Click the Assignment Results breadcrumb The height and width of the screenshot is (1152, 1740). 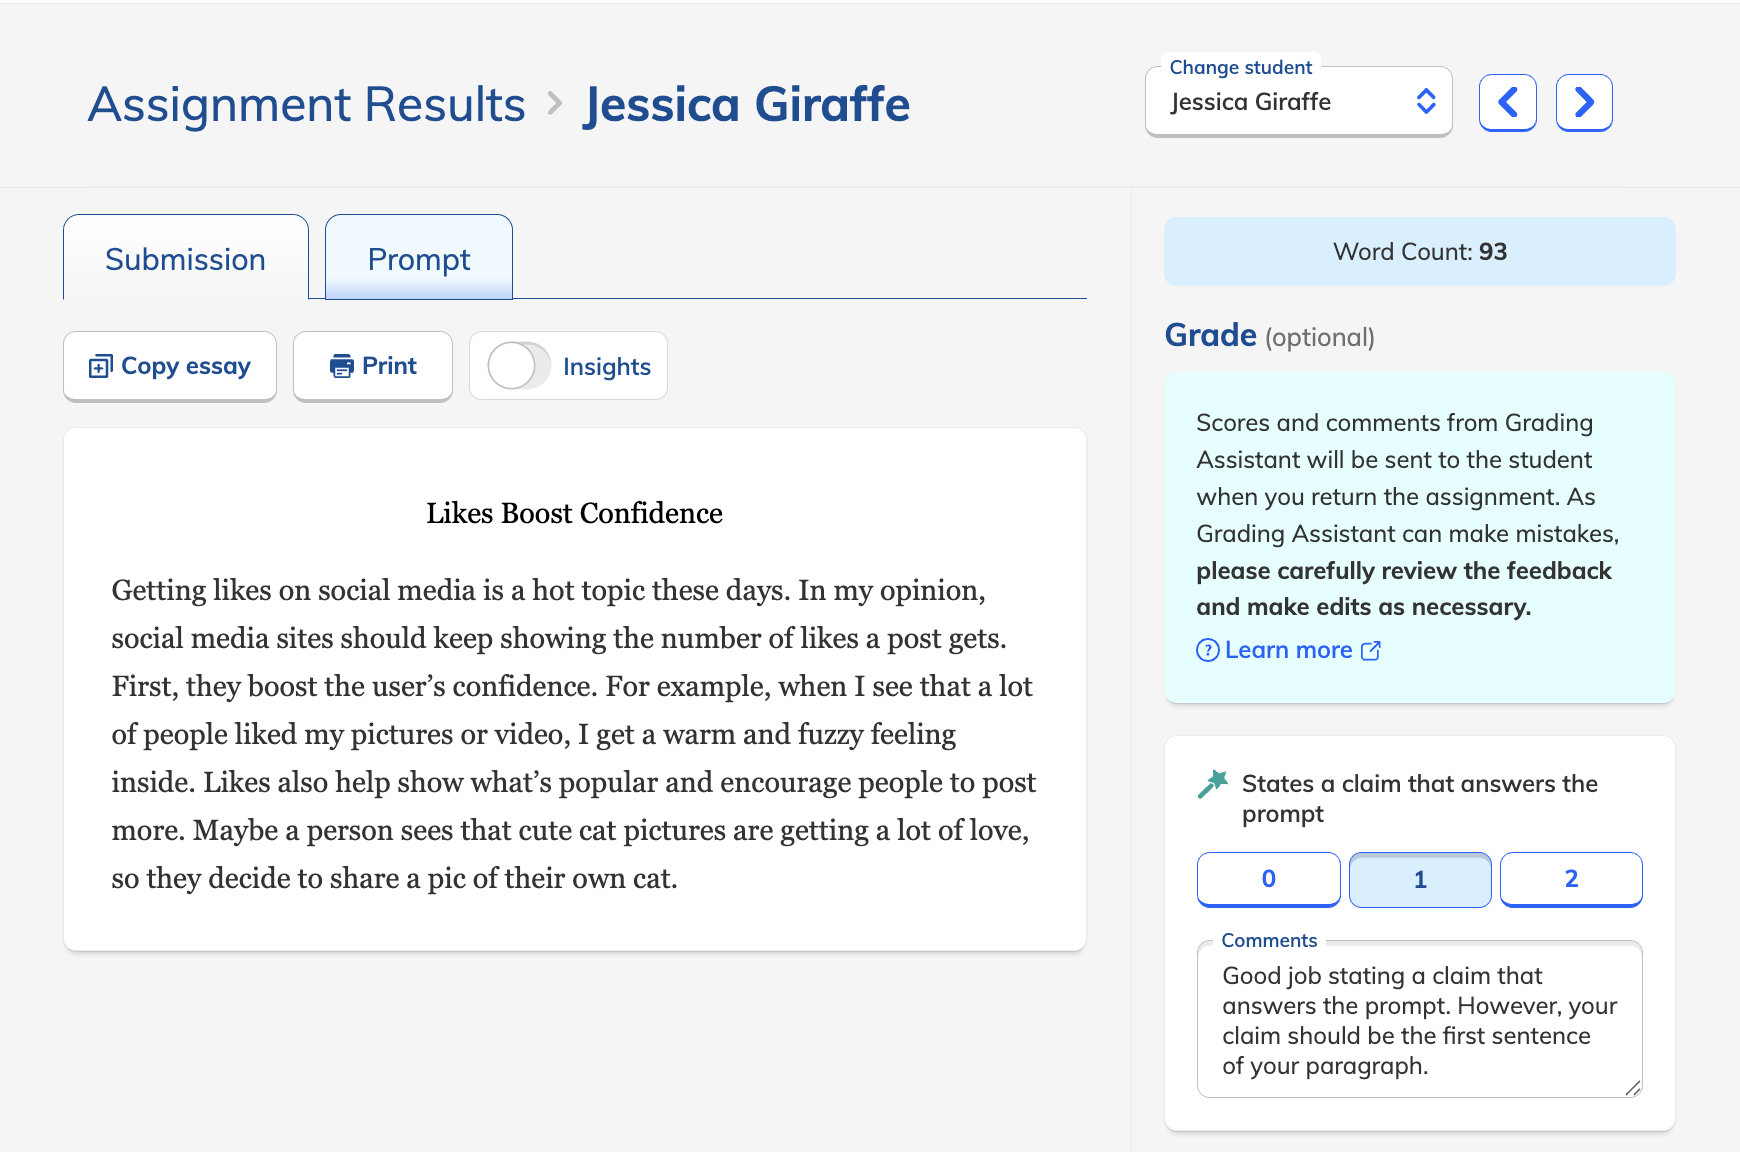[307, 103]
